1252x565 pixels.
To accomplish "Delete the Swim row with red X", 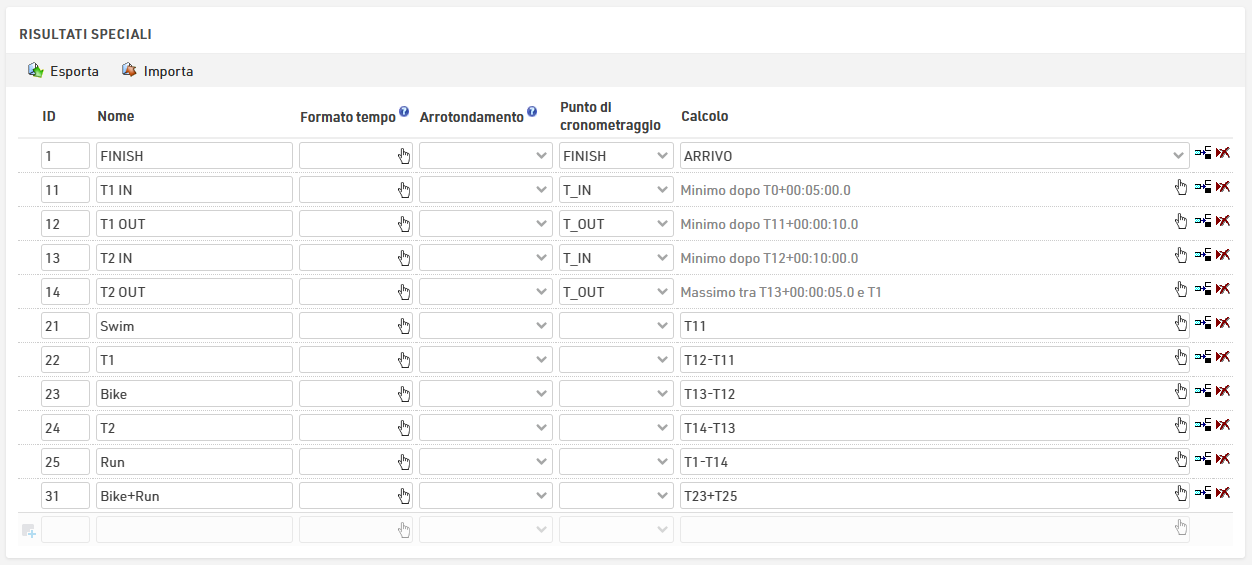I will click(x=1222, y=323).
